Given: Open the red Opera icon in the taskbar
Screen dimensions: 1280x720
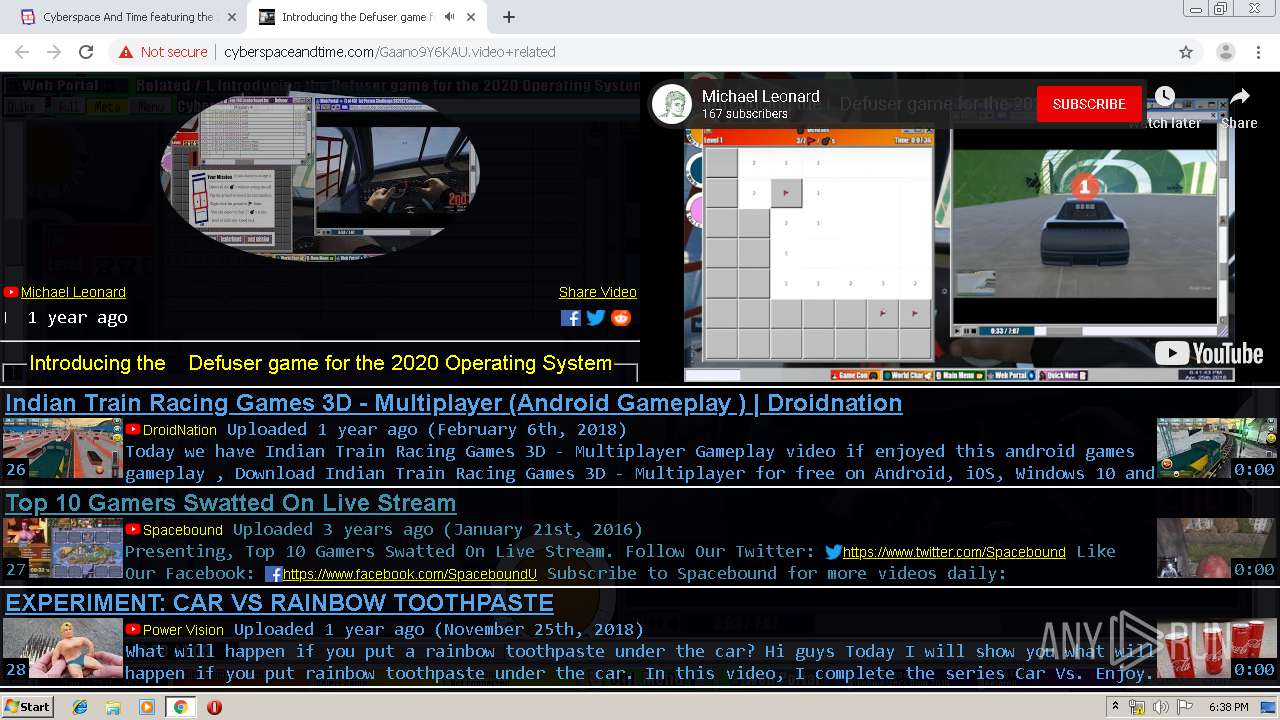Looking at the screenshot, I should pyautogui.click(x=214, y=707).
